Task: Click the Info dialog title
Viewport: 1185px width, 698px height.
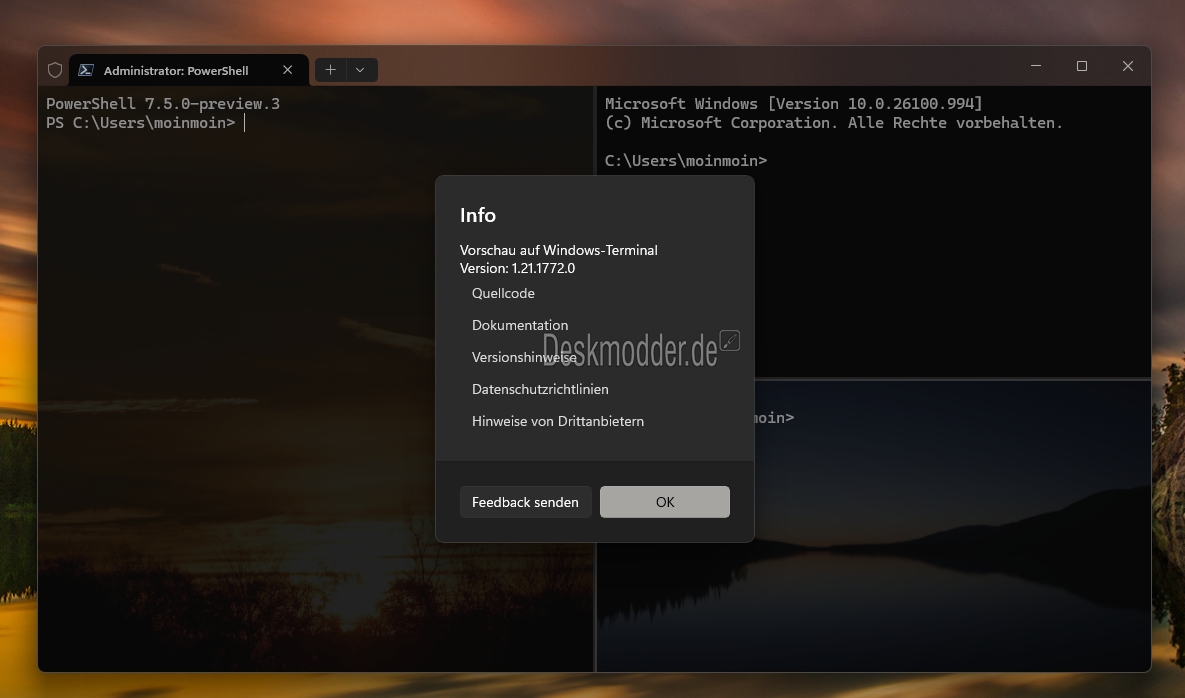Action: click(478, 215)
